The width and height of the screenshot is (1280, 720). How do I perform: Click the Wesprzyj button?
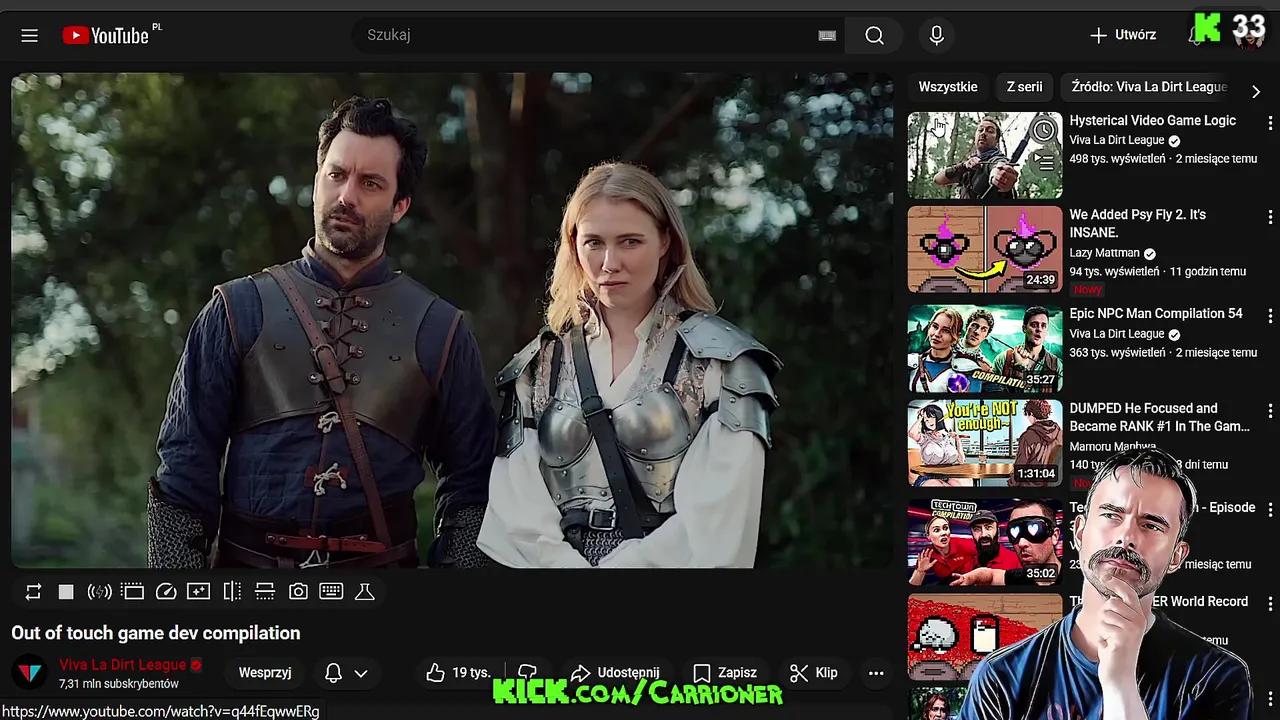click(265, 673)
